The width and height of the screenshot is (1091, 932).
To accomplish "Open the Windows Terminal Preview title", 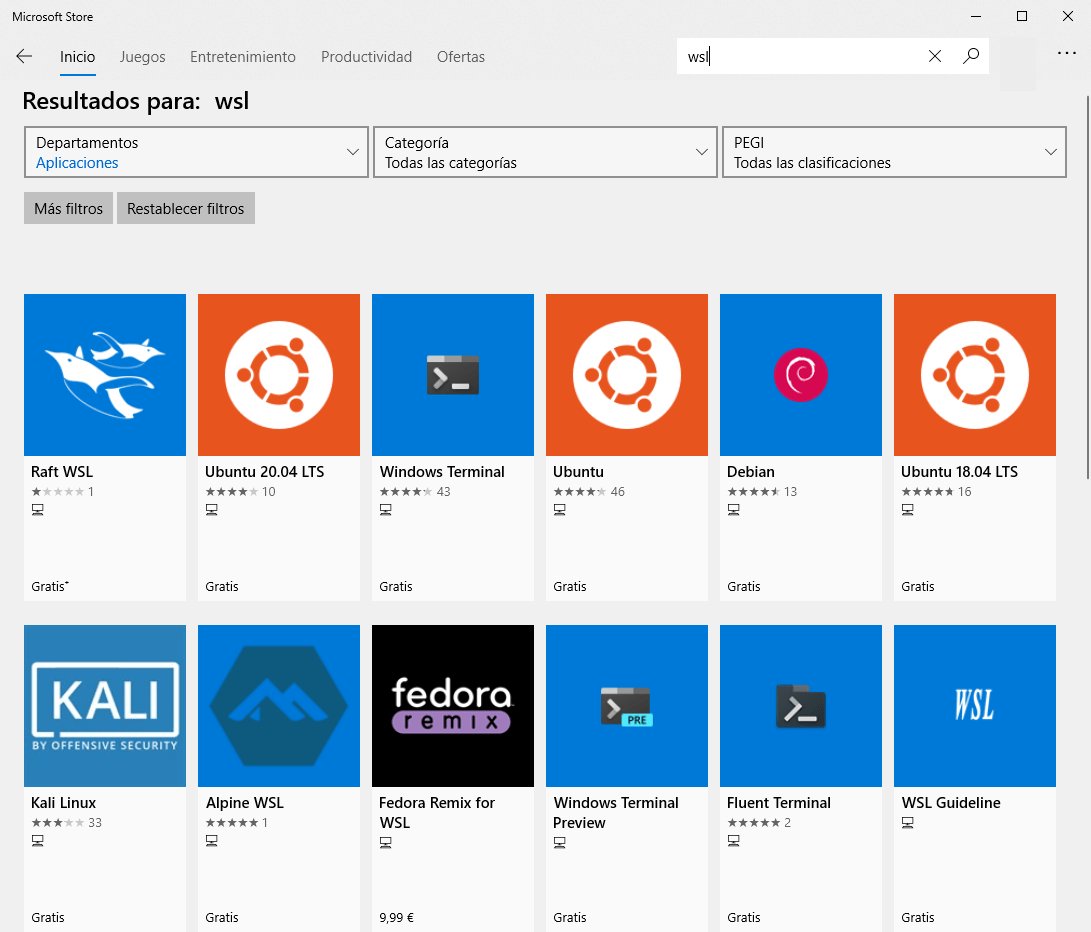I will tap(616, 812).
